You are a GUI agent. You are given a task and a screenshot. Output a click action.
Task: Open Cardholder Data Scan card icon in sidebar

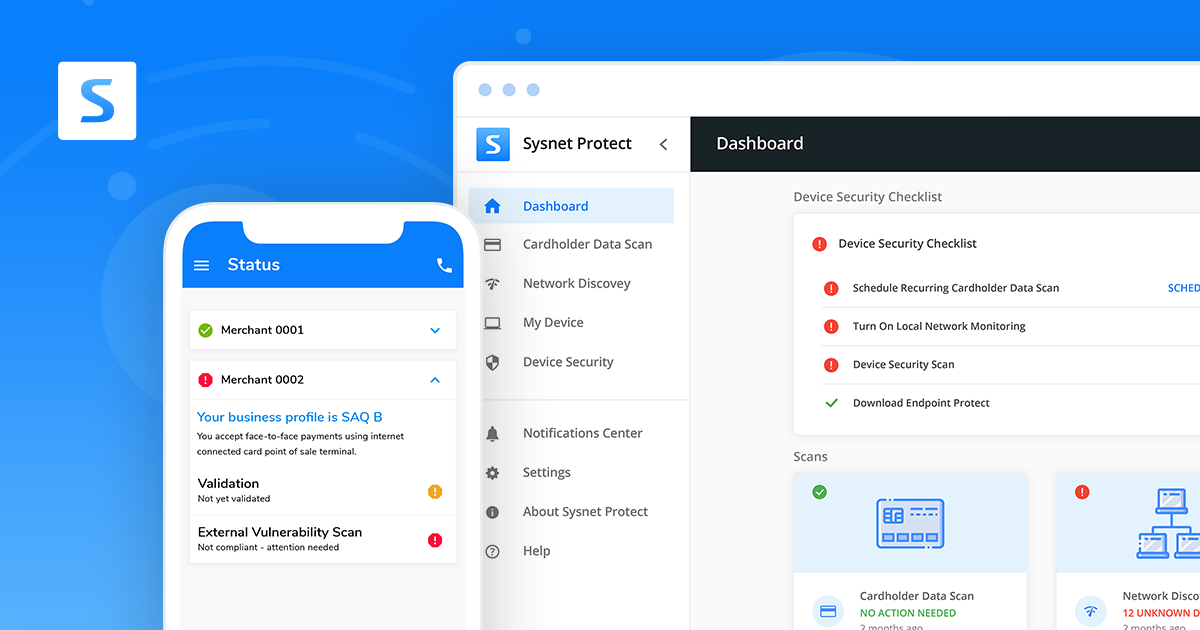click(x=492, y=243)
